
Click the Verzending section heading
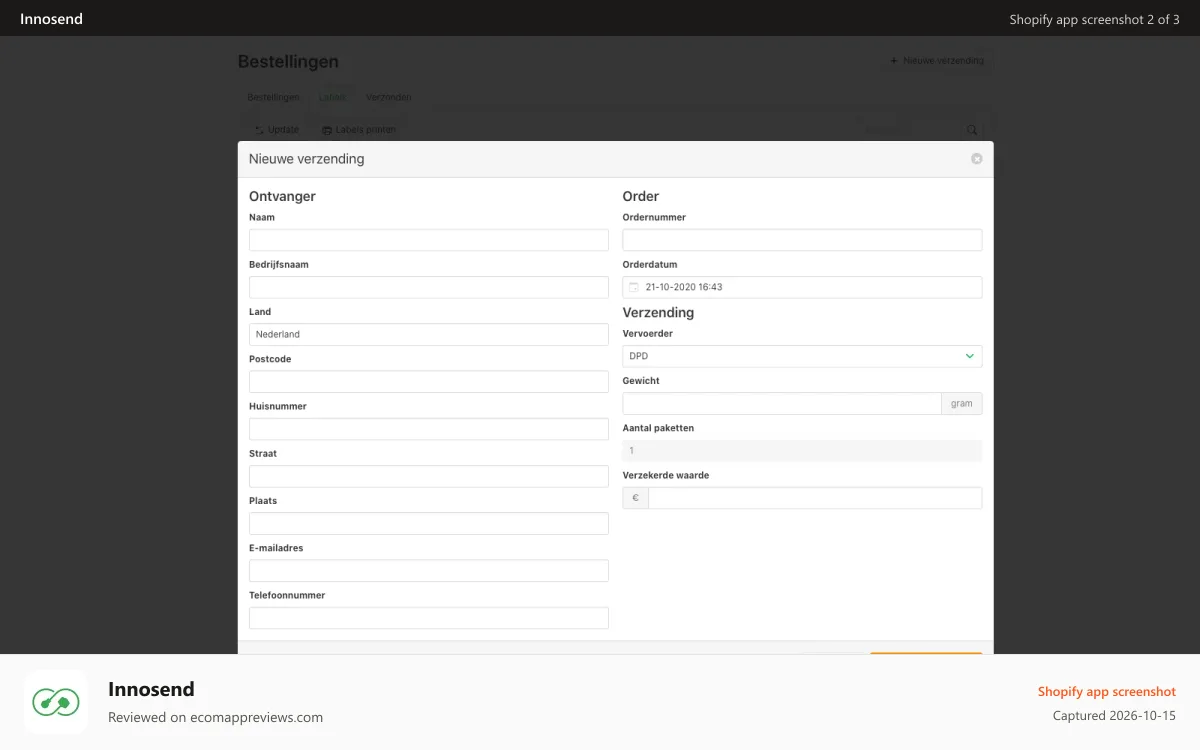(658, 313)
